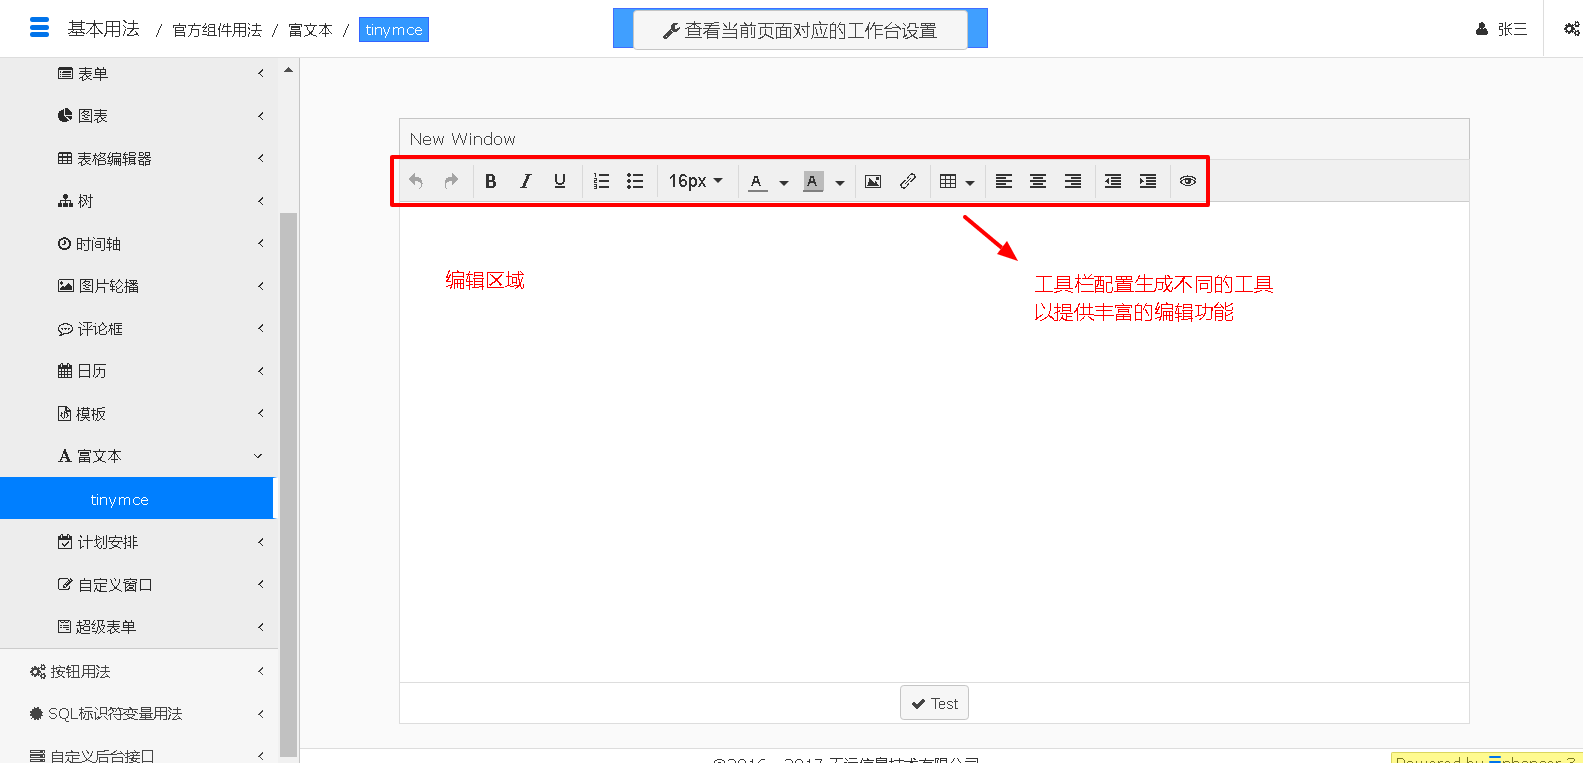This screenshot has height=763, width=1583.
Task: Open the table insert dropdown
Action: pos(957,181)
